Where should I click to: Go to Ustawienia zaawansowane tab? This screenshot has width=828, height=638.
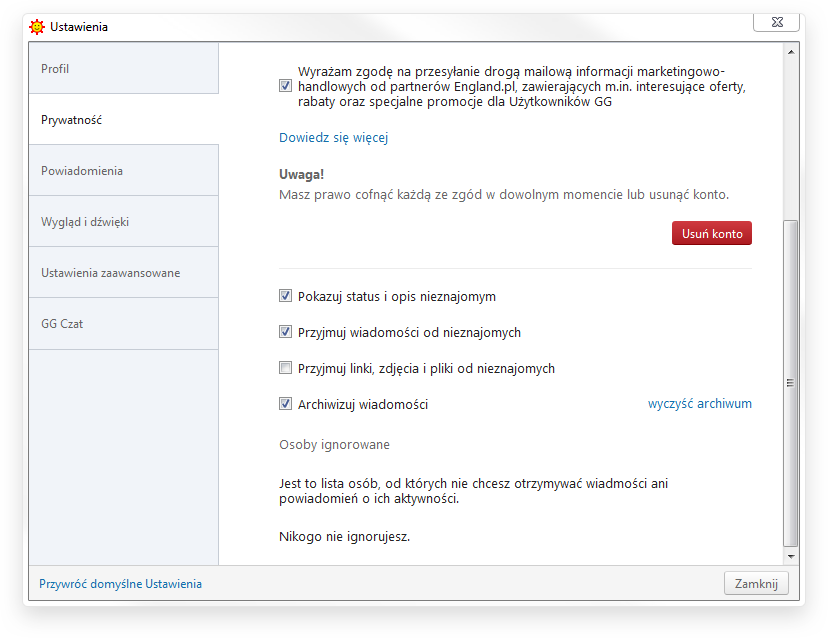(x=124, y=273)
